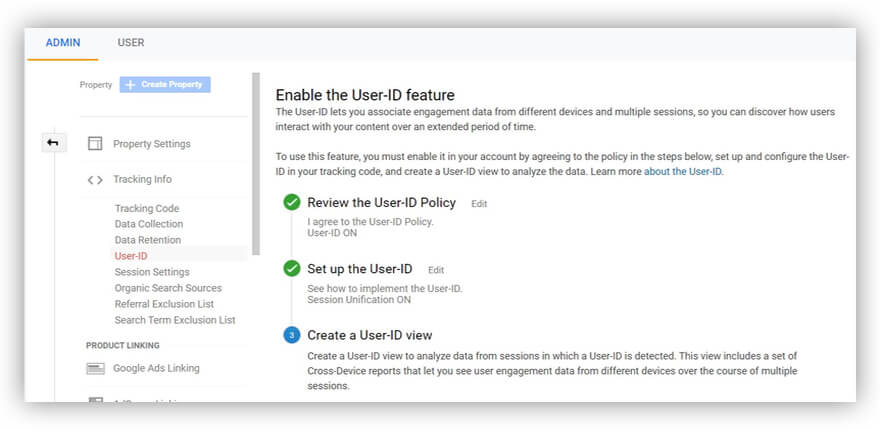Screen dimensions: 880x430
Task: Open Data Retention settings
Action: click(148, 240)
